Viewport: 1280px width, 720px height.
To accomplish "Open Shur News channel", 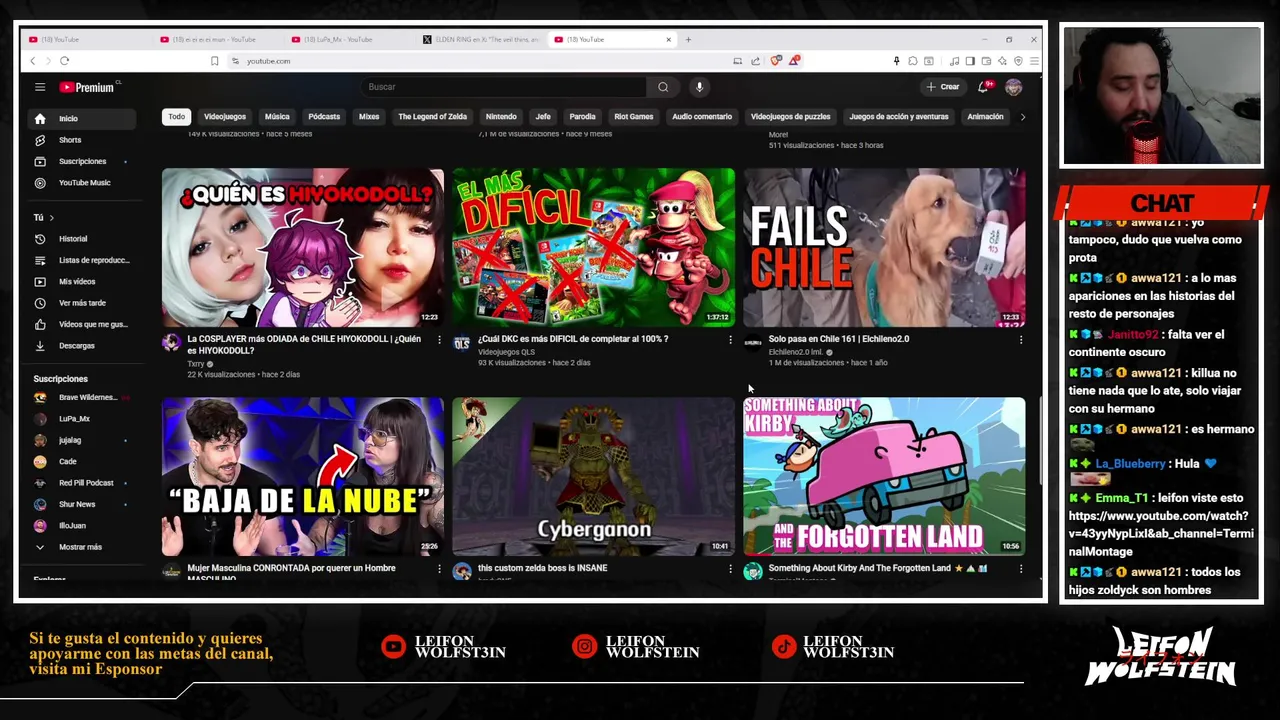I will [x=84, y=504].
